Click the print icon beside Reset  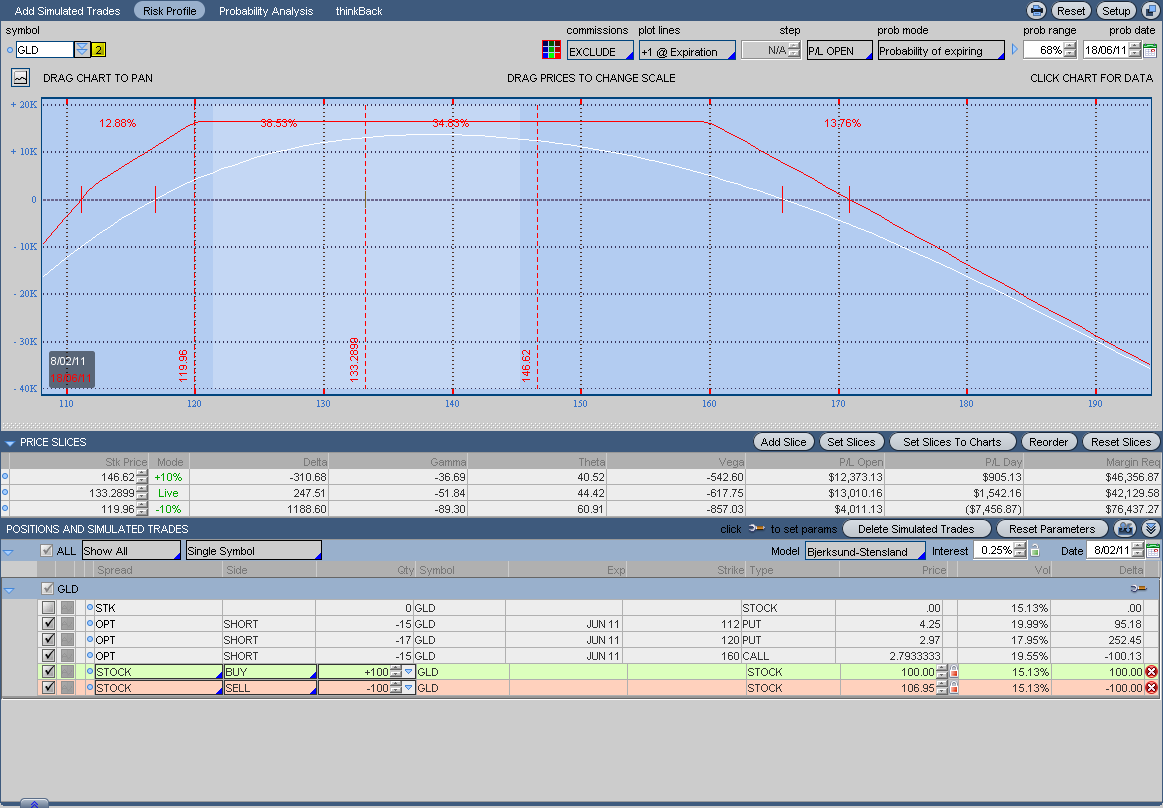[x=1037, y=11]
